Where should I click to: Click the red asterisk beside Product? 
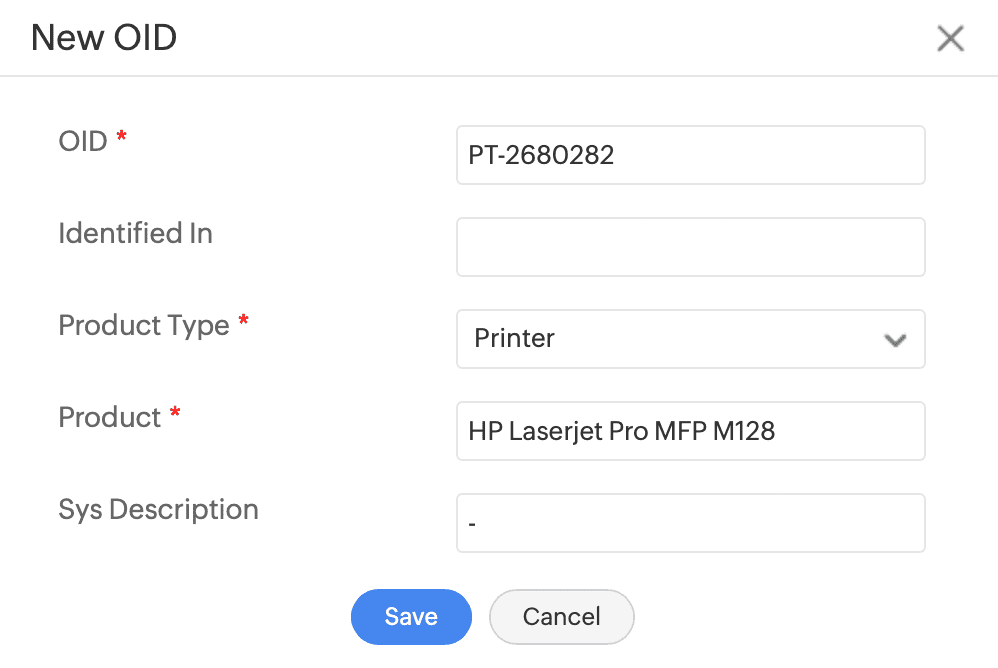click(x=175, y=414)
